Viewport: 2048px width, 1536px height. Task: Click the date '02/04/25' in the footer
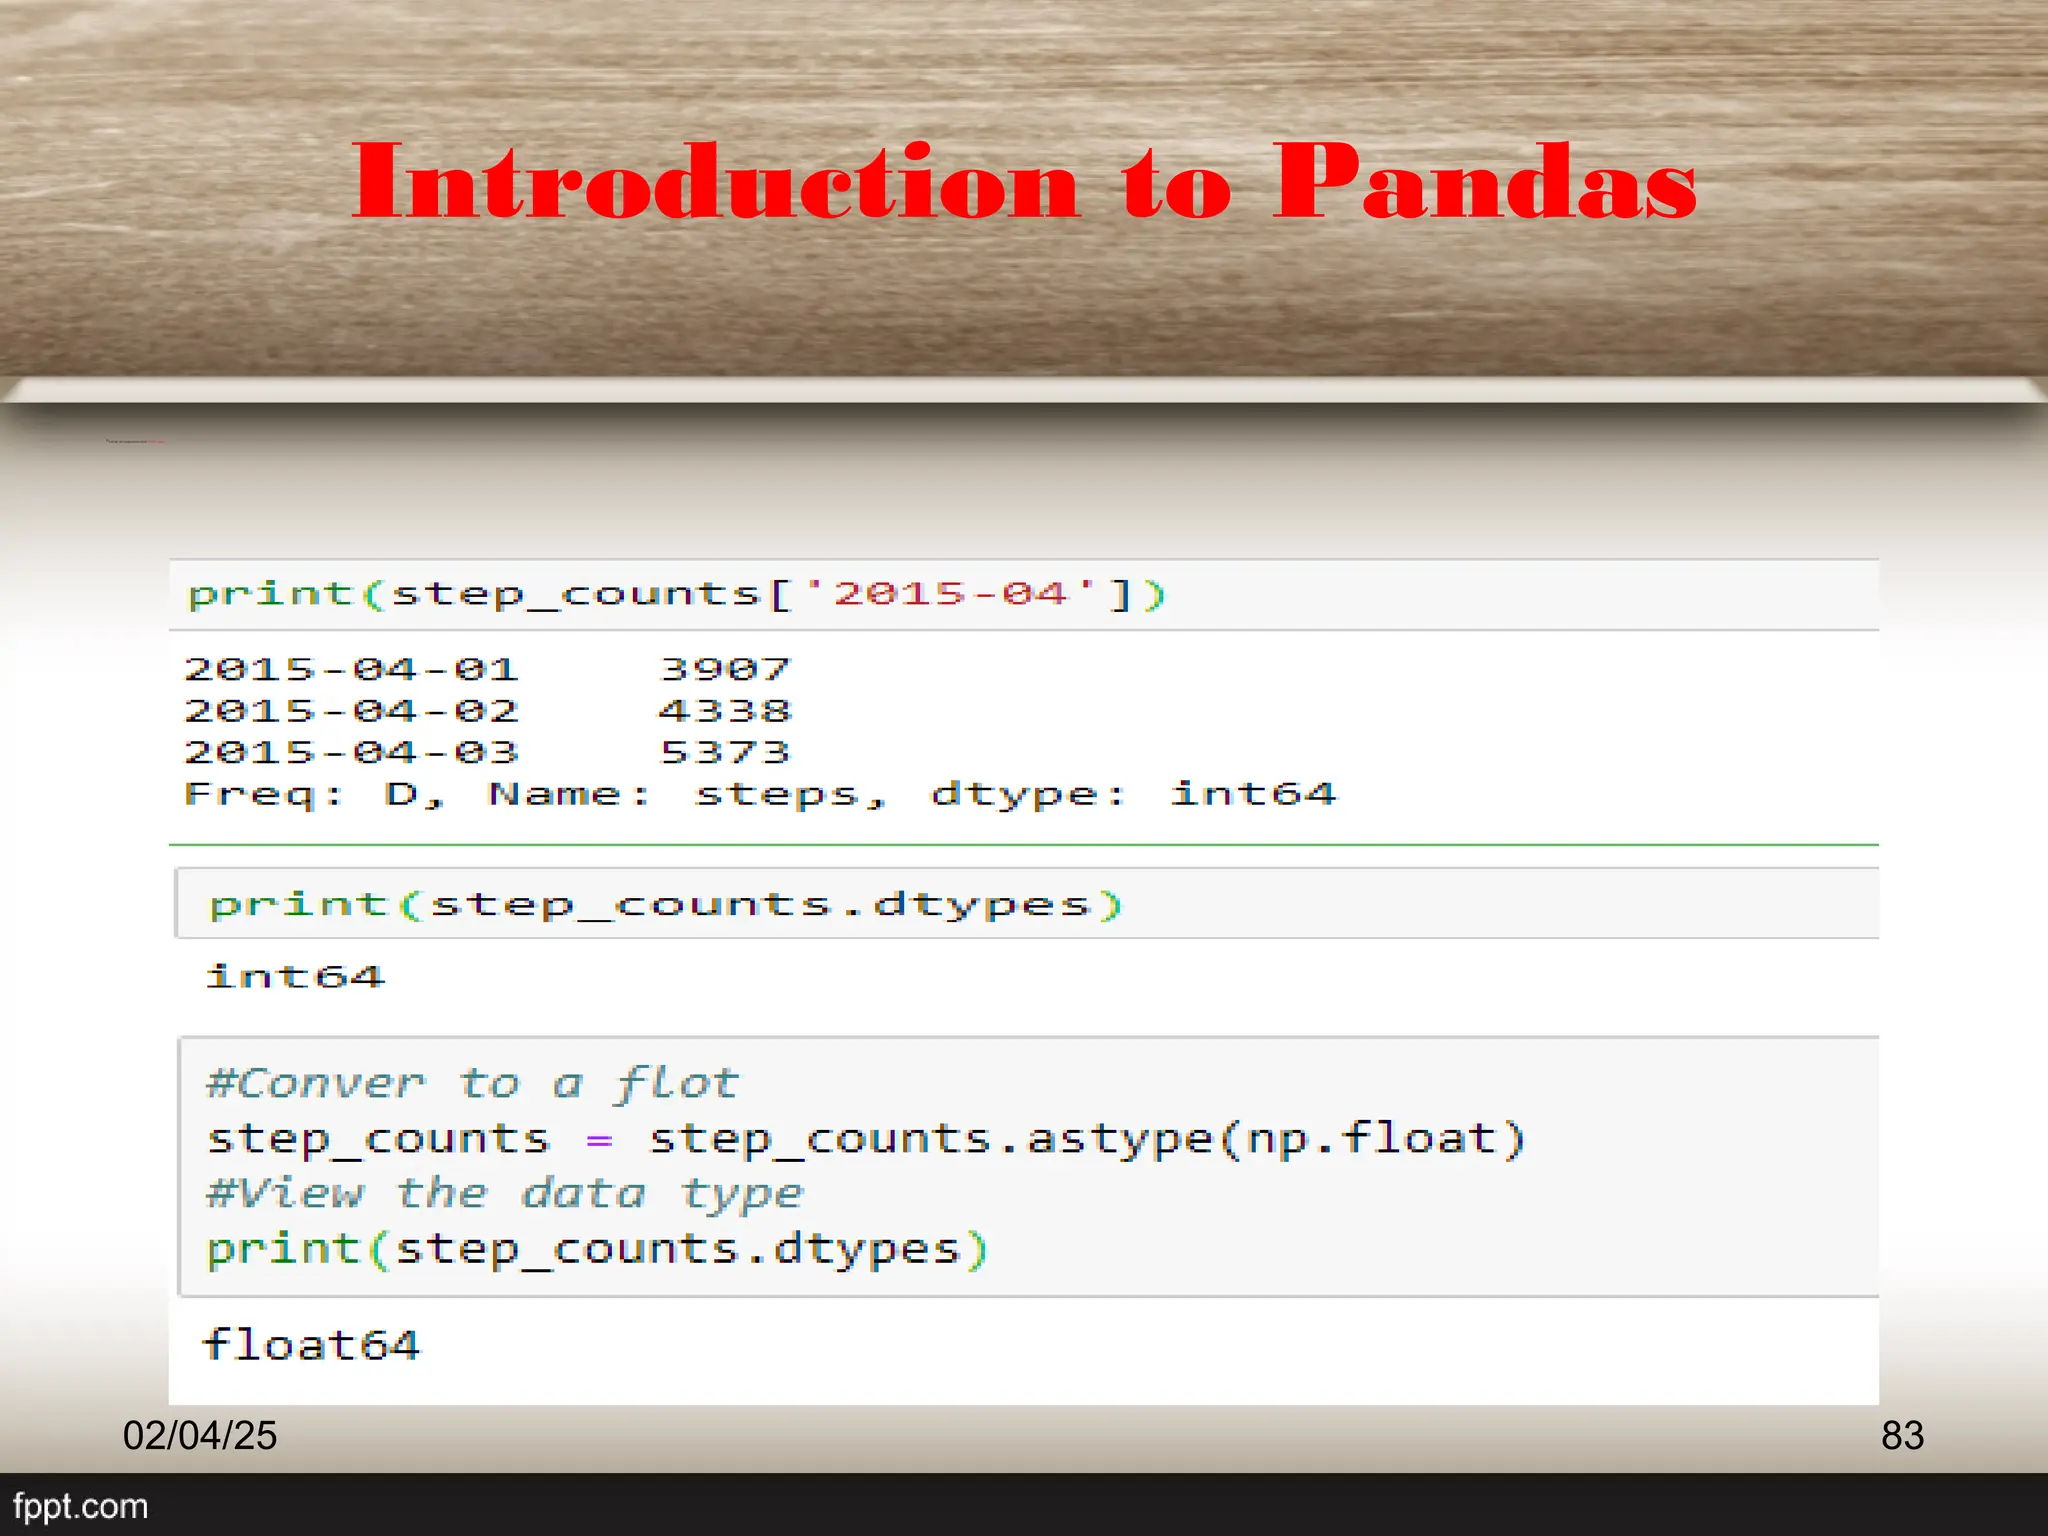click(x=200, y=1435)
